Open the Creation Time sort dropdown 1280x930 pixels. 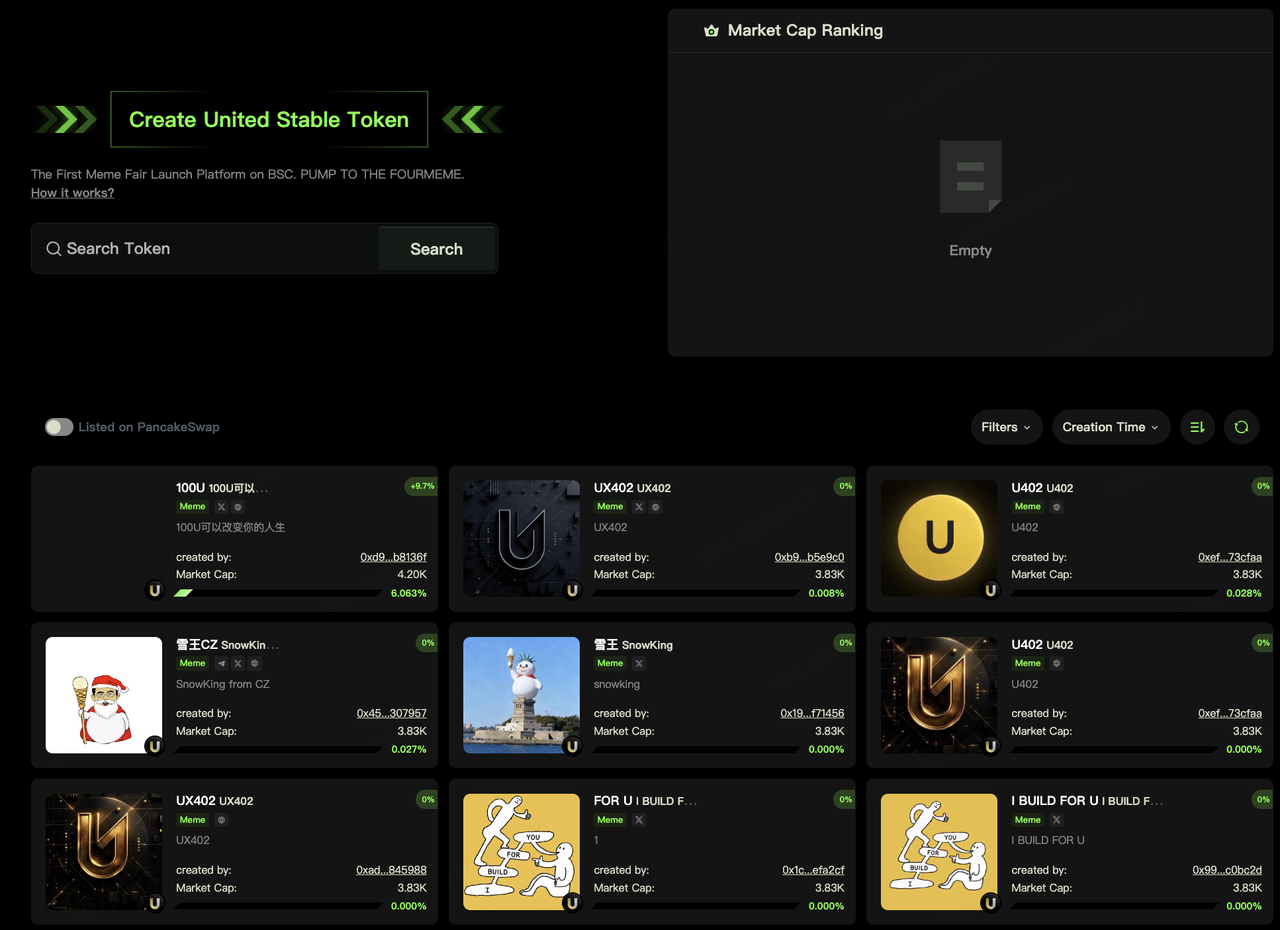(1110, 427)
